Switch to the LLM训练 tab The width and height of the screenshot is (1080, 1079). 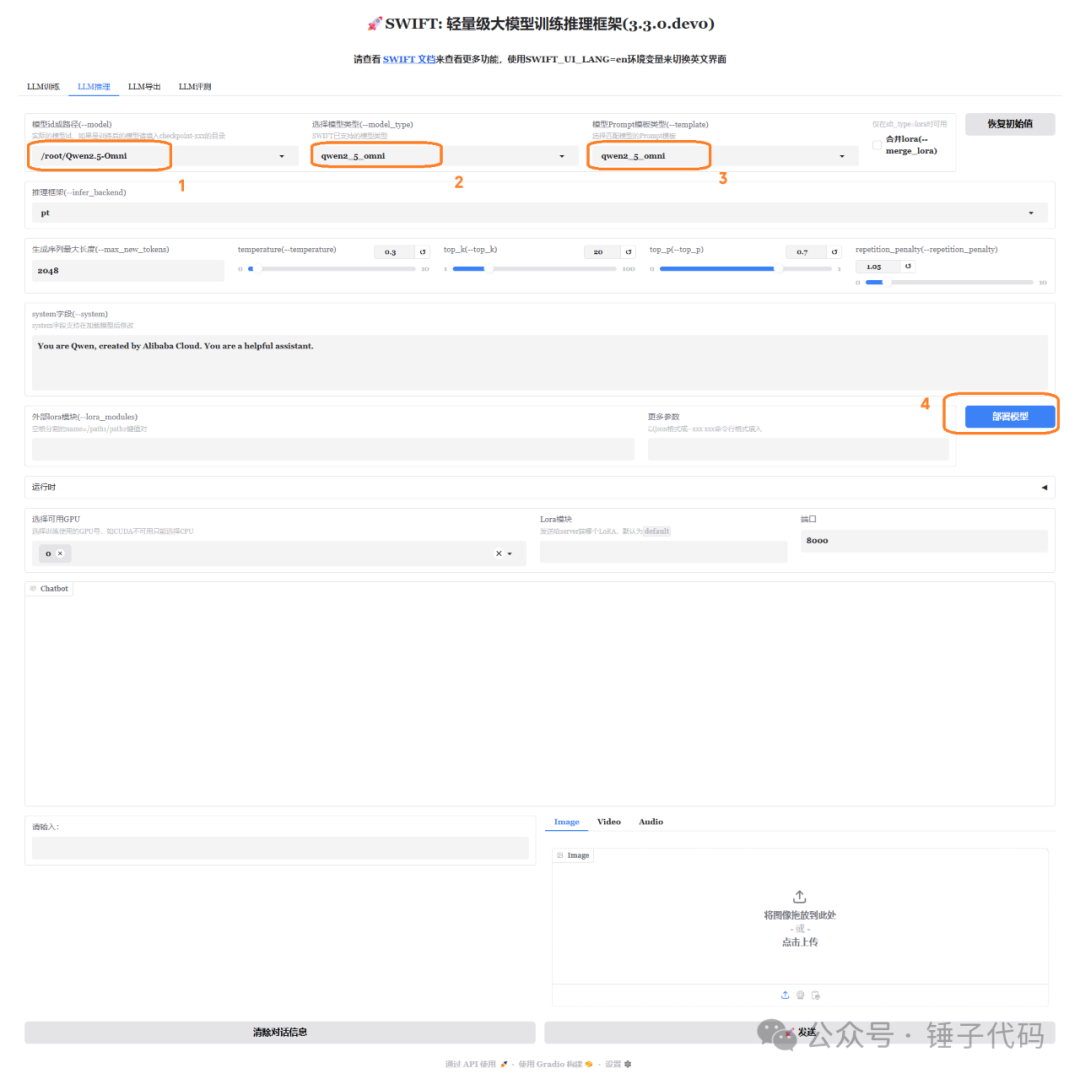43,87
